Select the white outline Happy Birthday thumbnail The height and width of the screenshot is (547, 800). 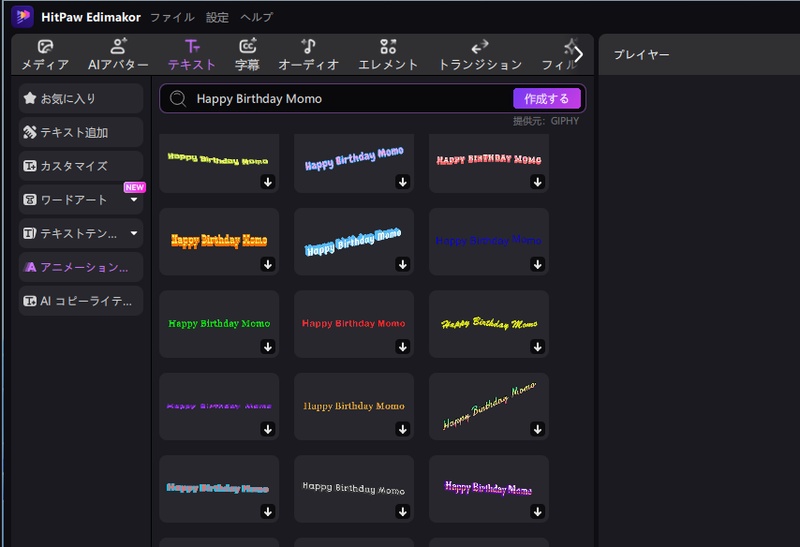pos(354,488)
